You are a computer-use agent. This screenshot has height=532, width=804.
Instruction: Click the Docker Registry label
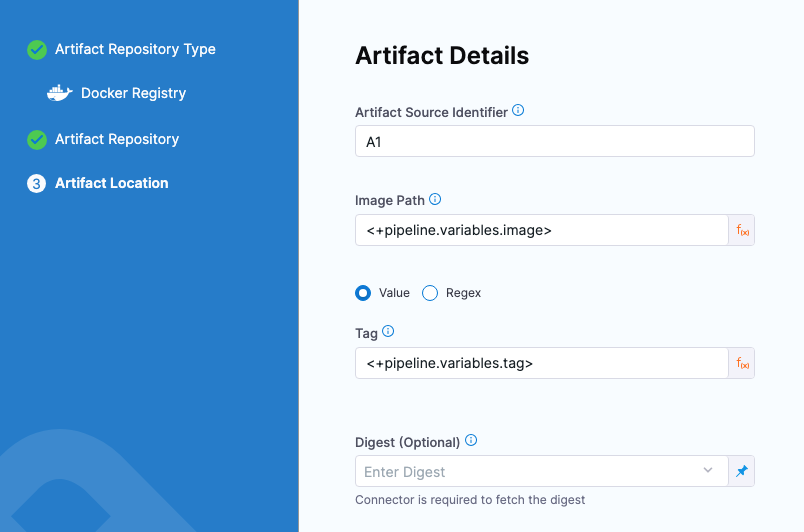coord(133,93)
